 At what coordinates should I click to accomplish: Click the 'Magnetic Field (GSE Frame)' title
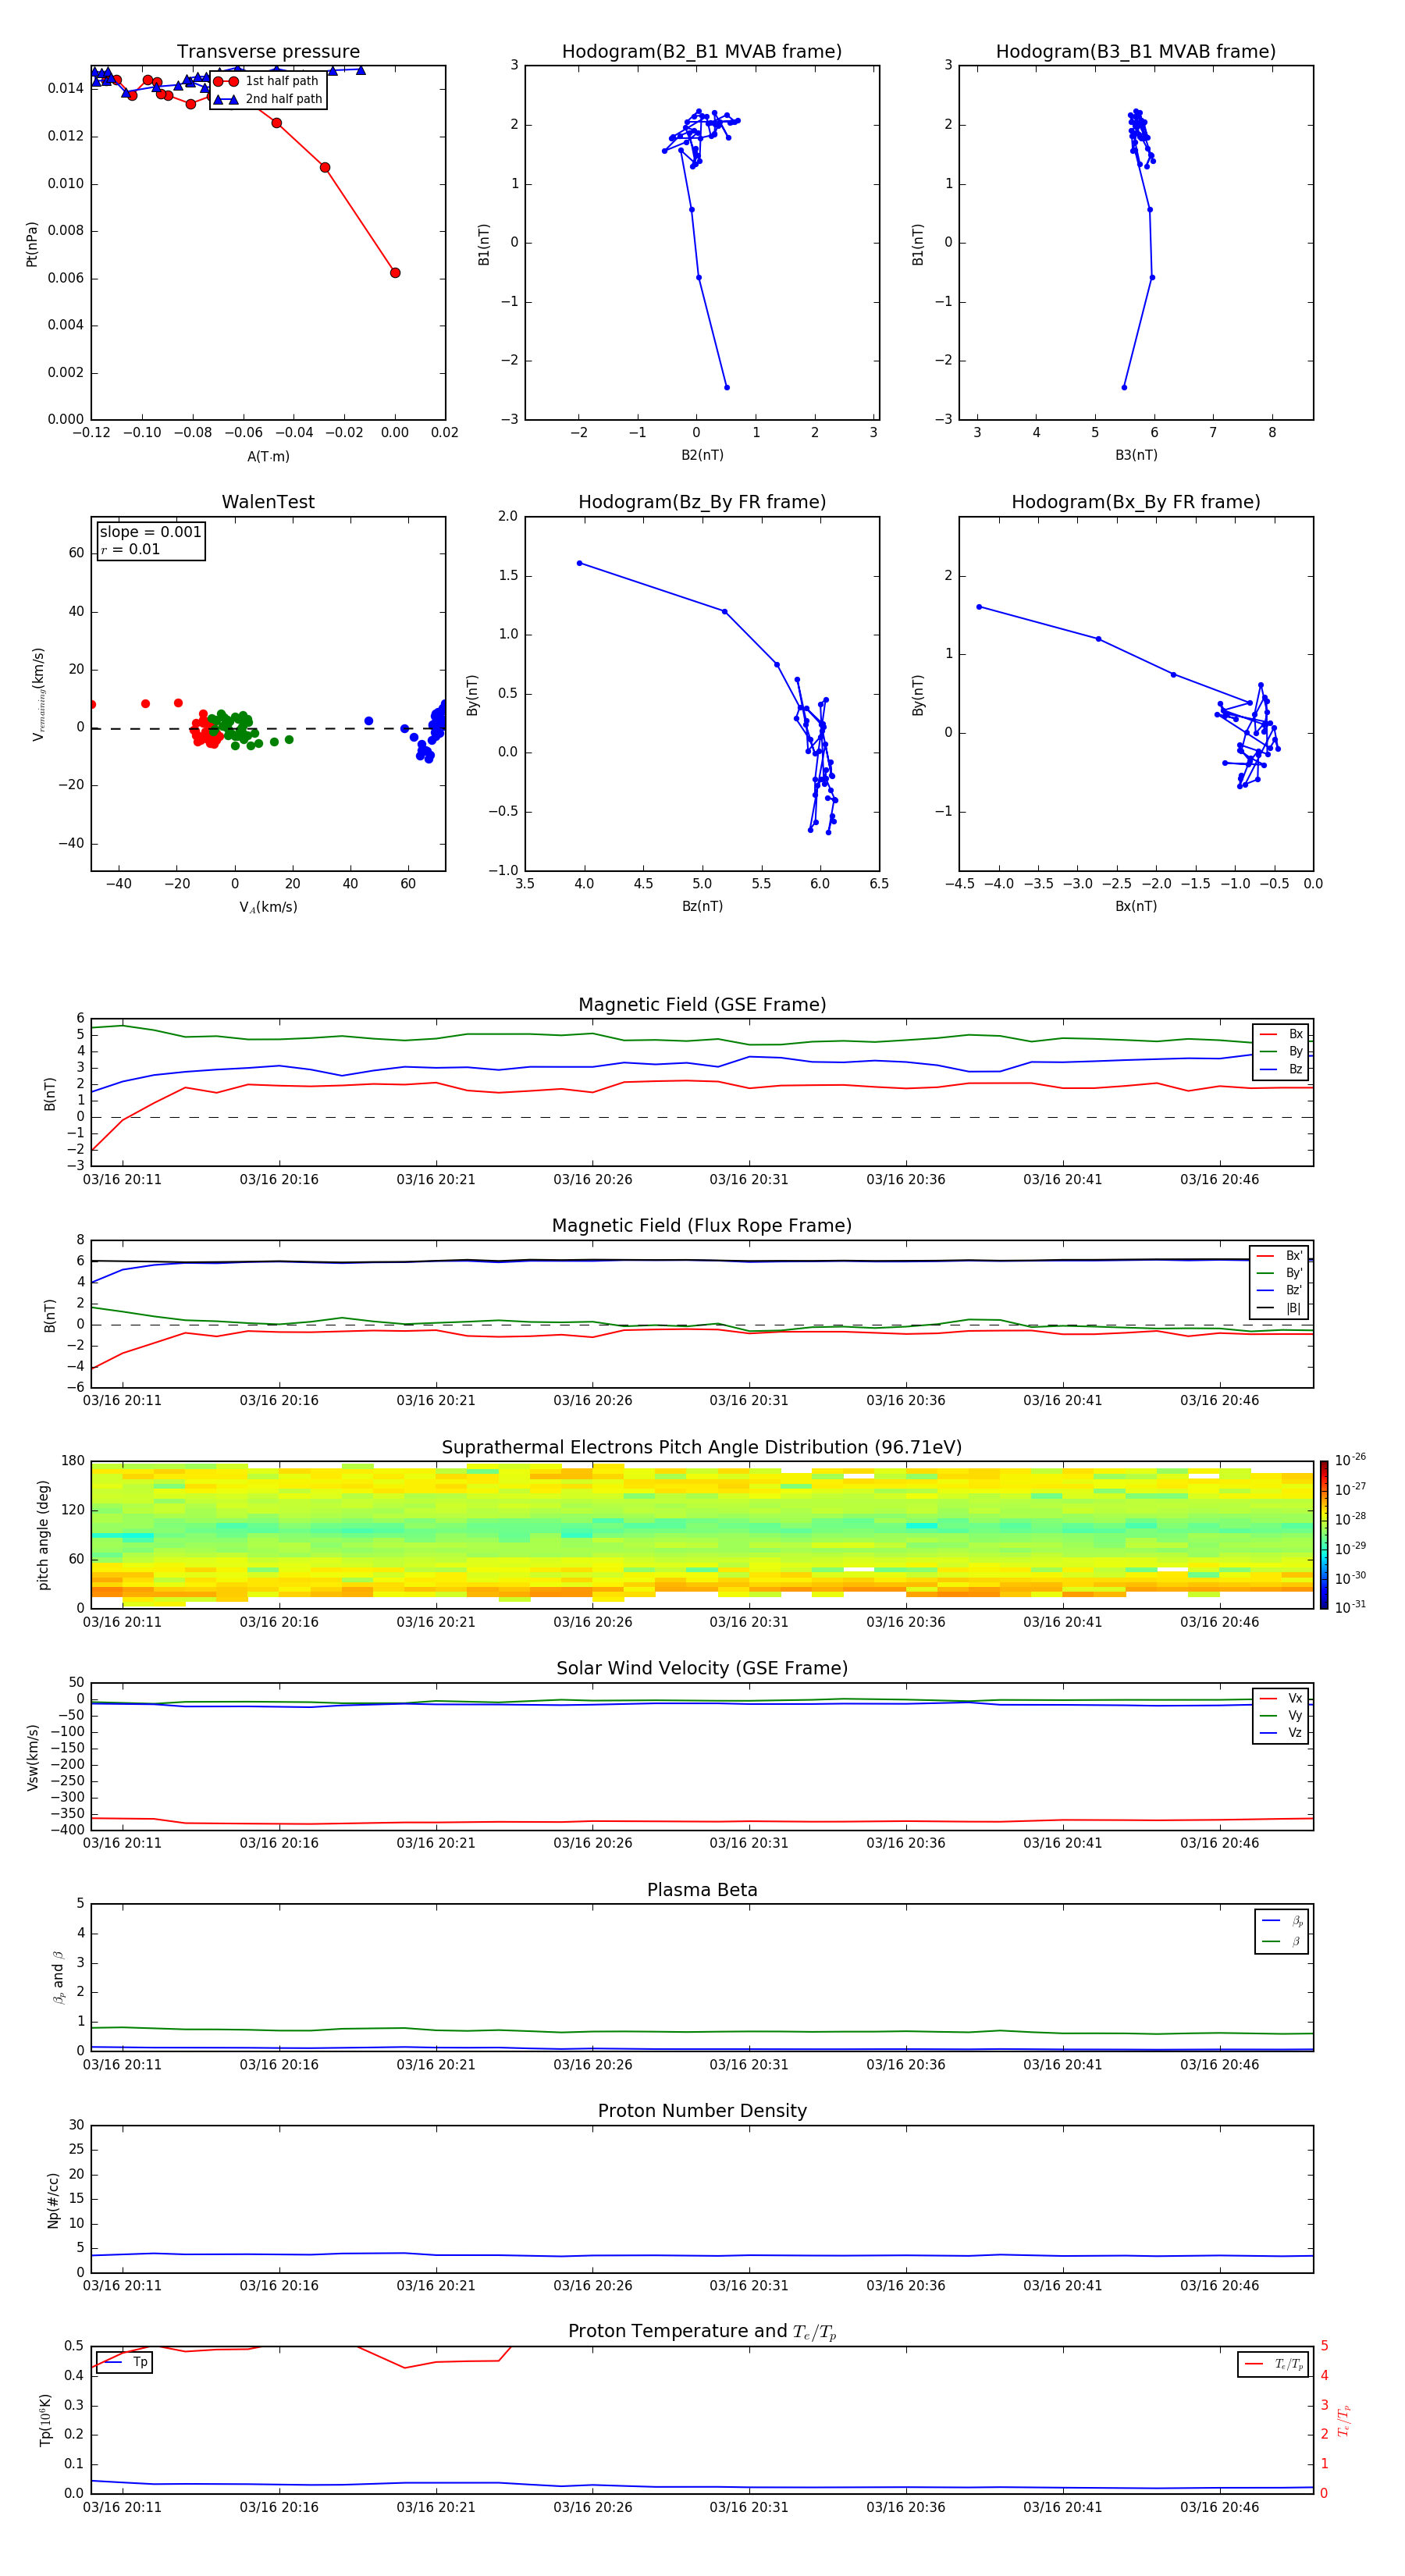(702, 1005)
